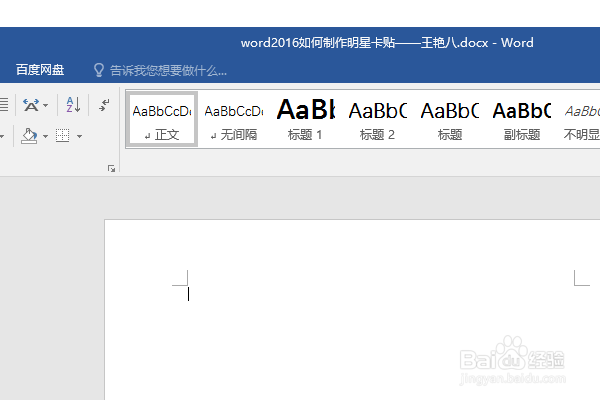The height and width of the screenshot is (400, 600).
Task: Toggle show/hide paragraph marks icon
Action: (x=104, y=104)
